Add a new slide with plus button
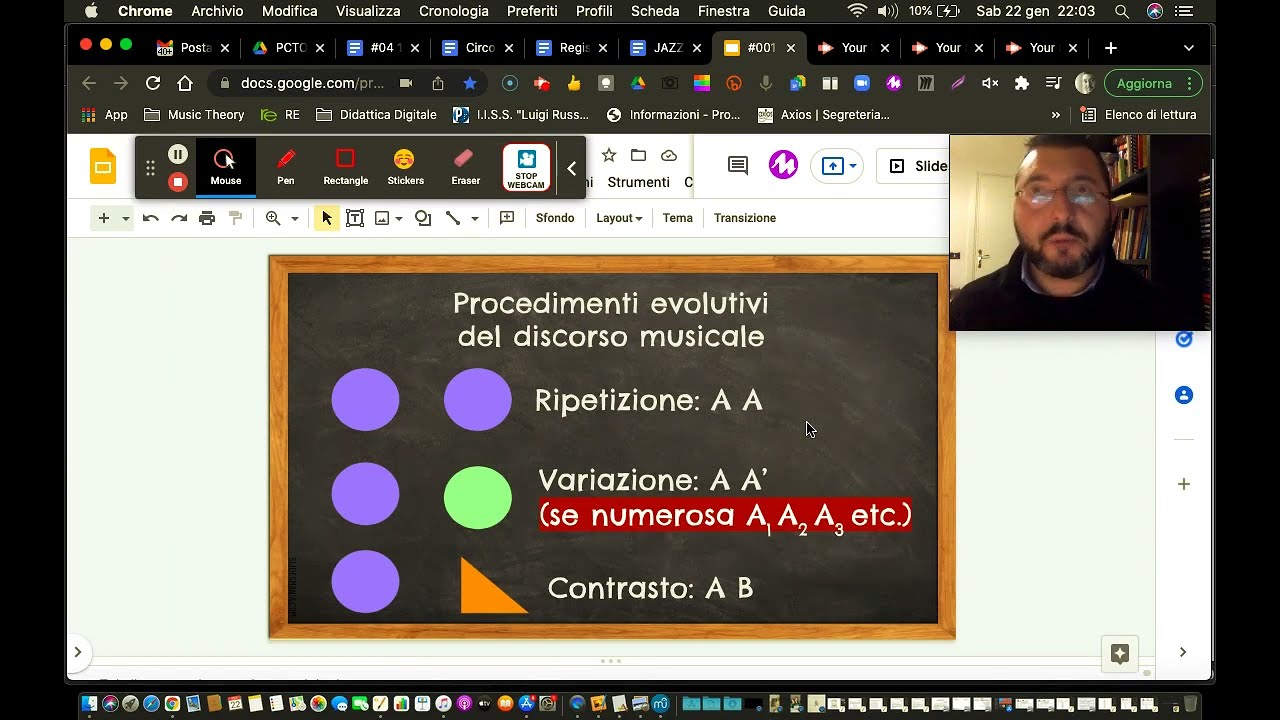Viewport: 1280px width, 720px height. [103, 218]
